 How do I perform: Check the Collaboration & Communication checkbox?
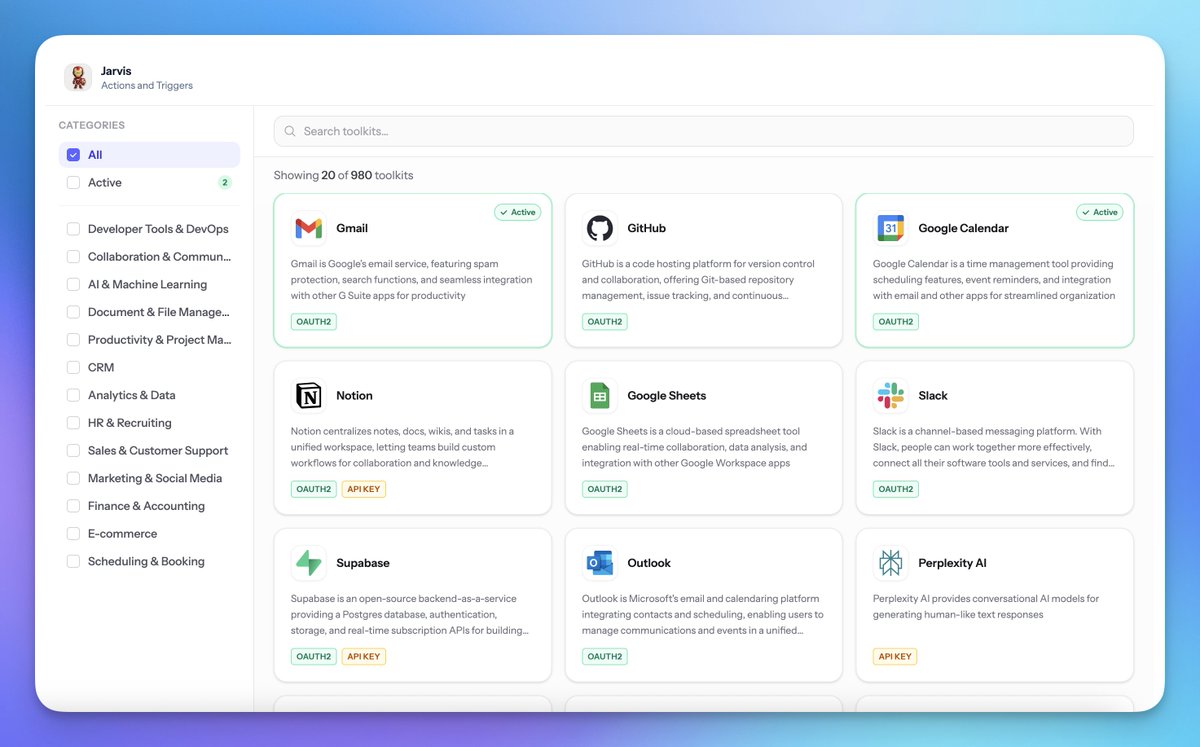pyautogui.click(x=73, y=257)
